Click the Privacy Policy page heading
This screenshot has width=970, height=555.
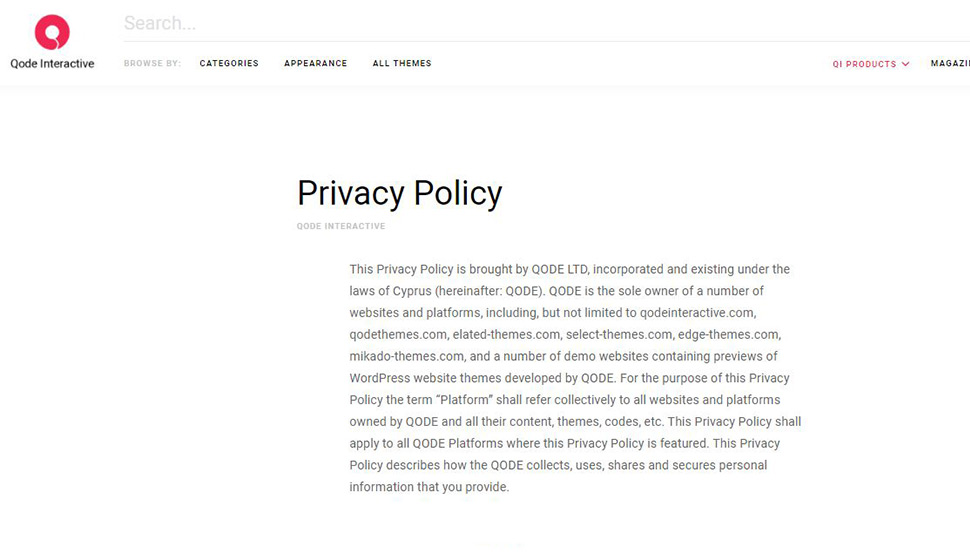pyautogui.click(x=400, y=193)
